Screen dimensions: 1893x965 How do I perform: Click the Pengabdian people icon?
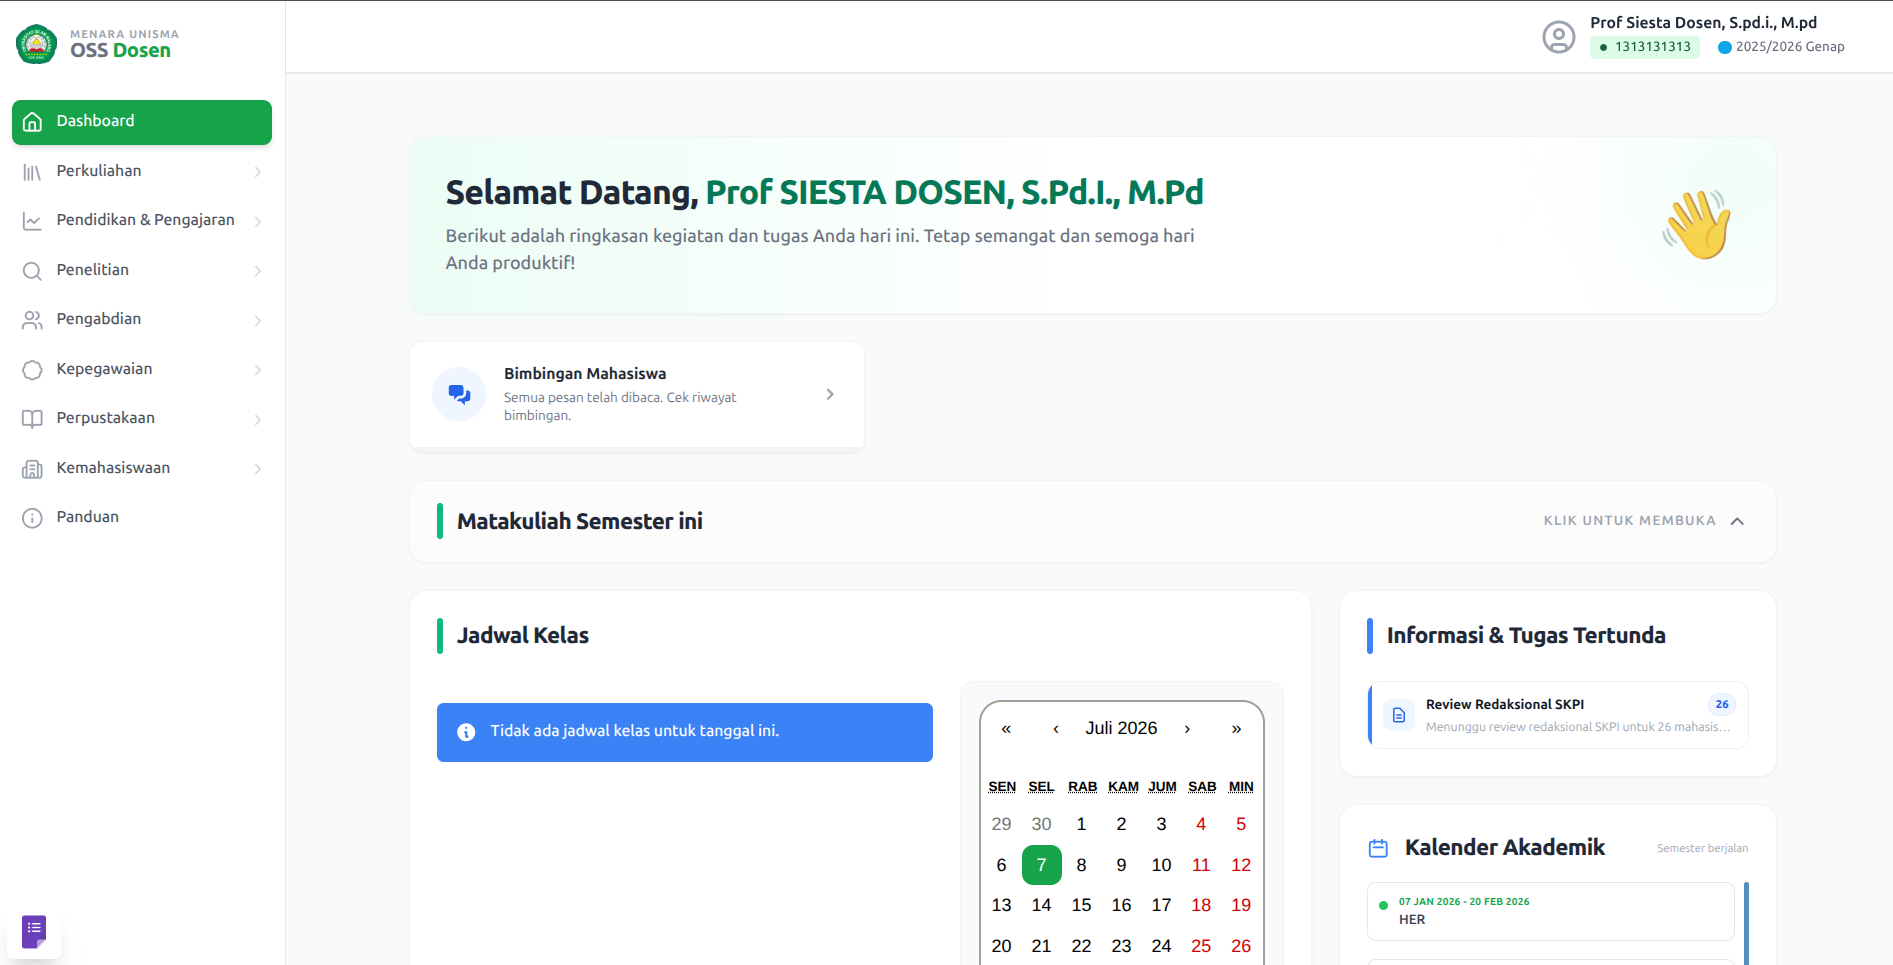click(x=32, y=320)
